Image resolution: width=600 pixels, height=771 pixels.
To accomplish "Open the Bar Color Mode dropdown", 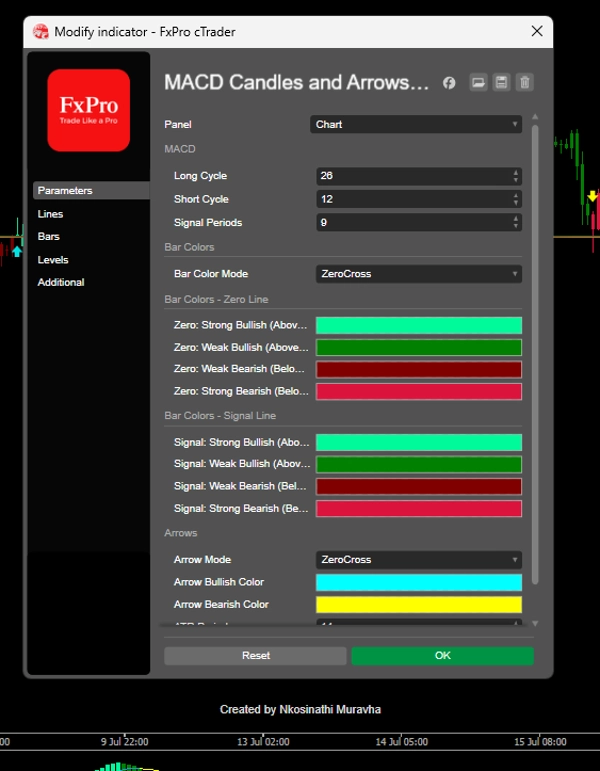I will (419, 274).
